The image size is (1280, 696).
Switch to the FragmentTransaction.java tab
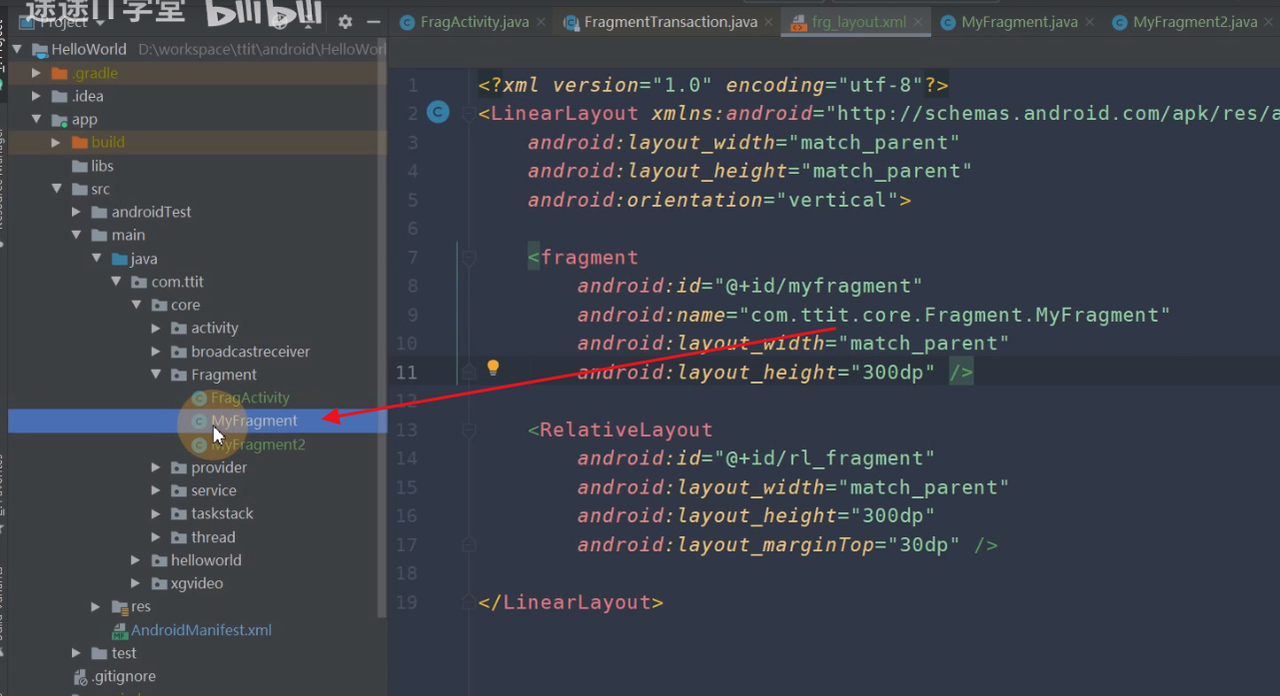(670, 22)
